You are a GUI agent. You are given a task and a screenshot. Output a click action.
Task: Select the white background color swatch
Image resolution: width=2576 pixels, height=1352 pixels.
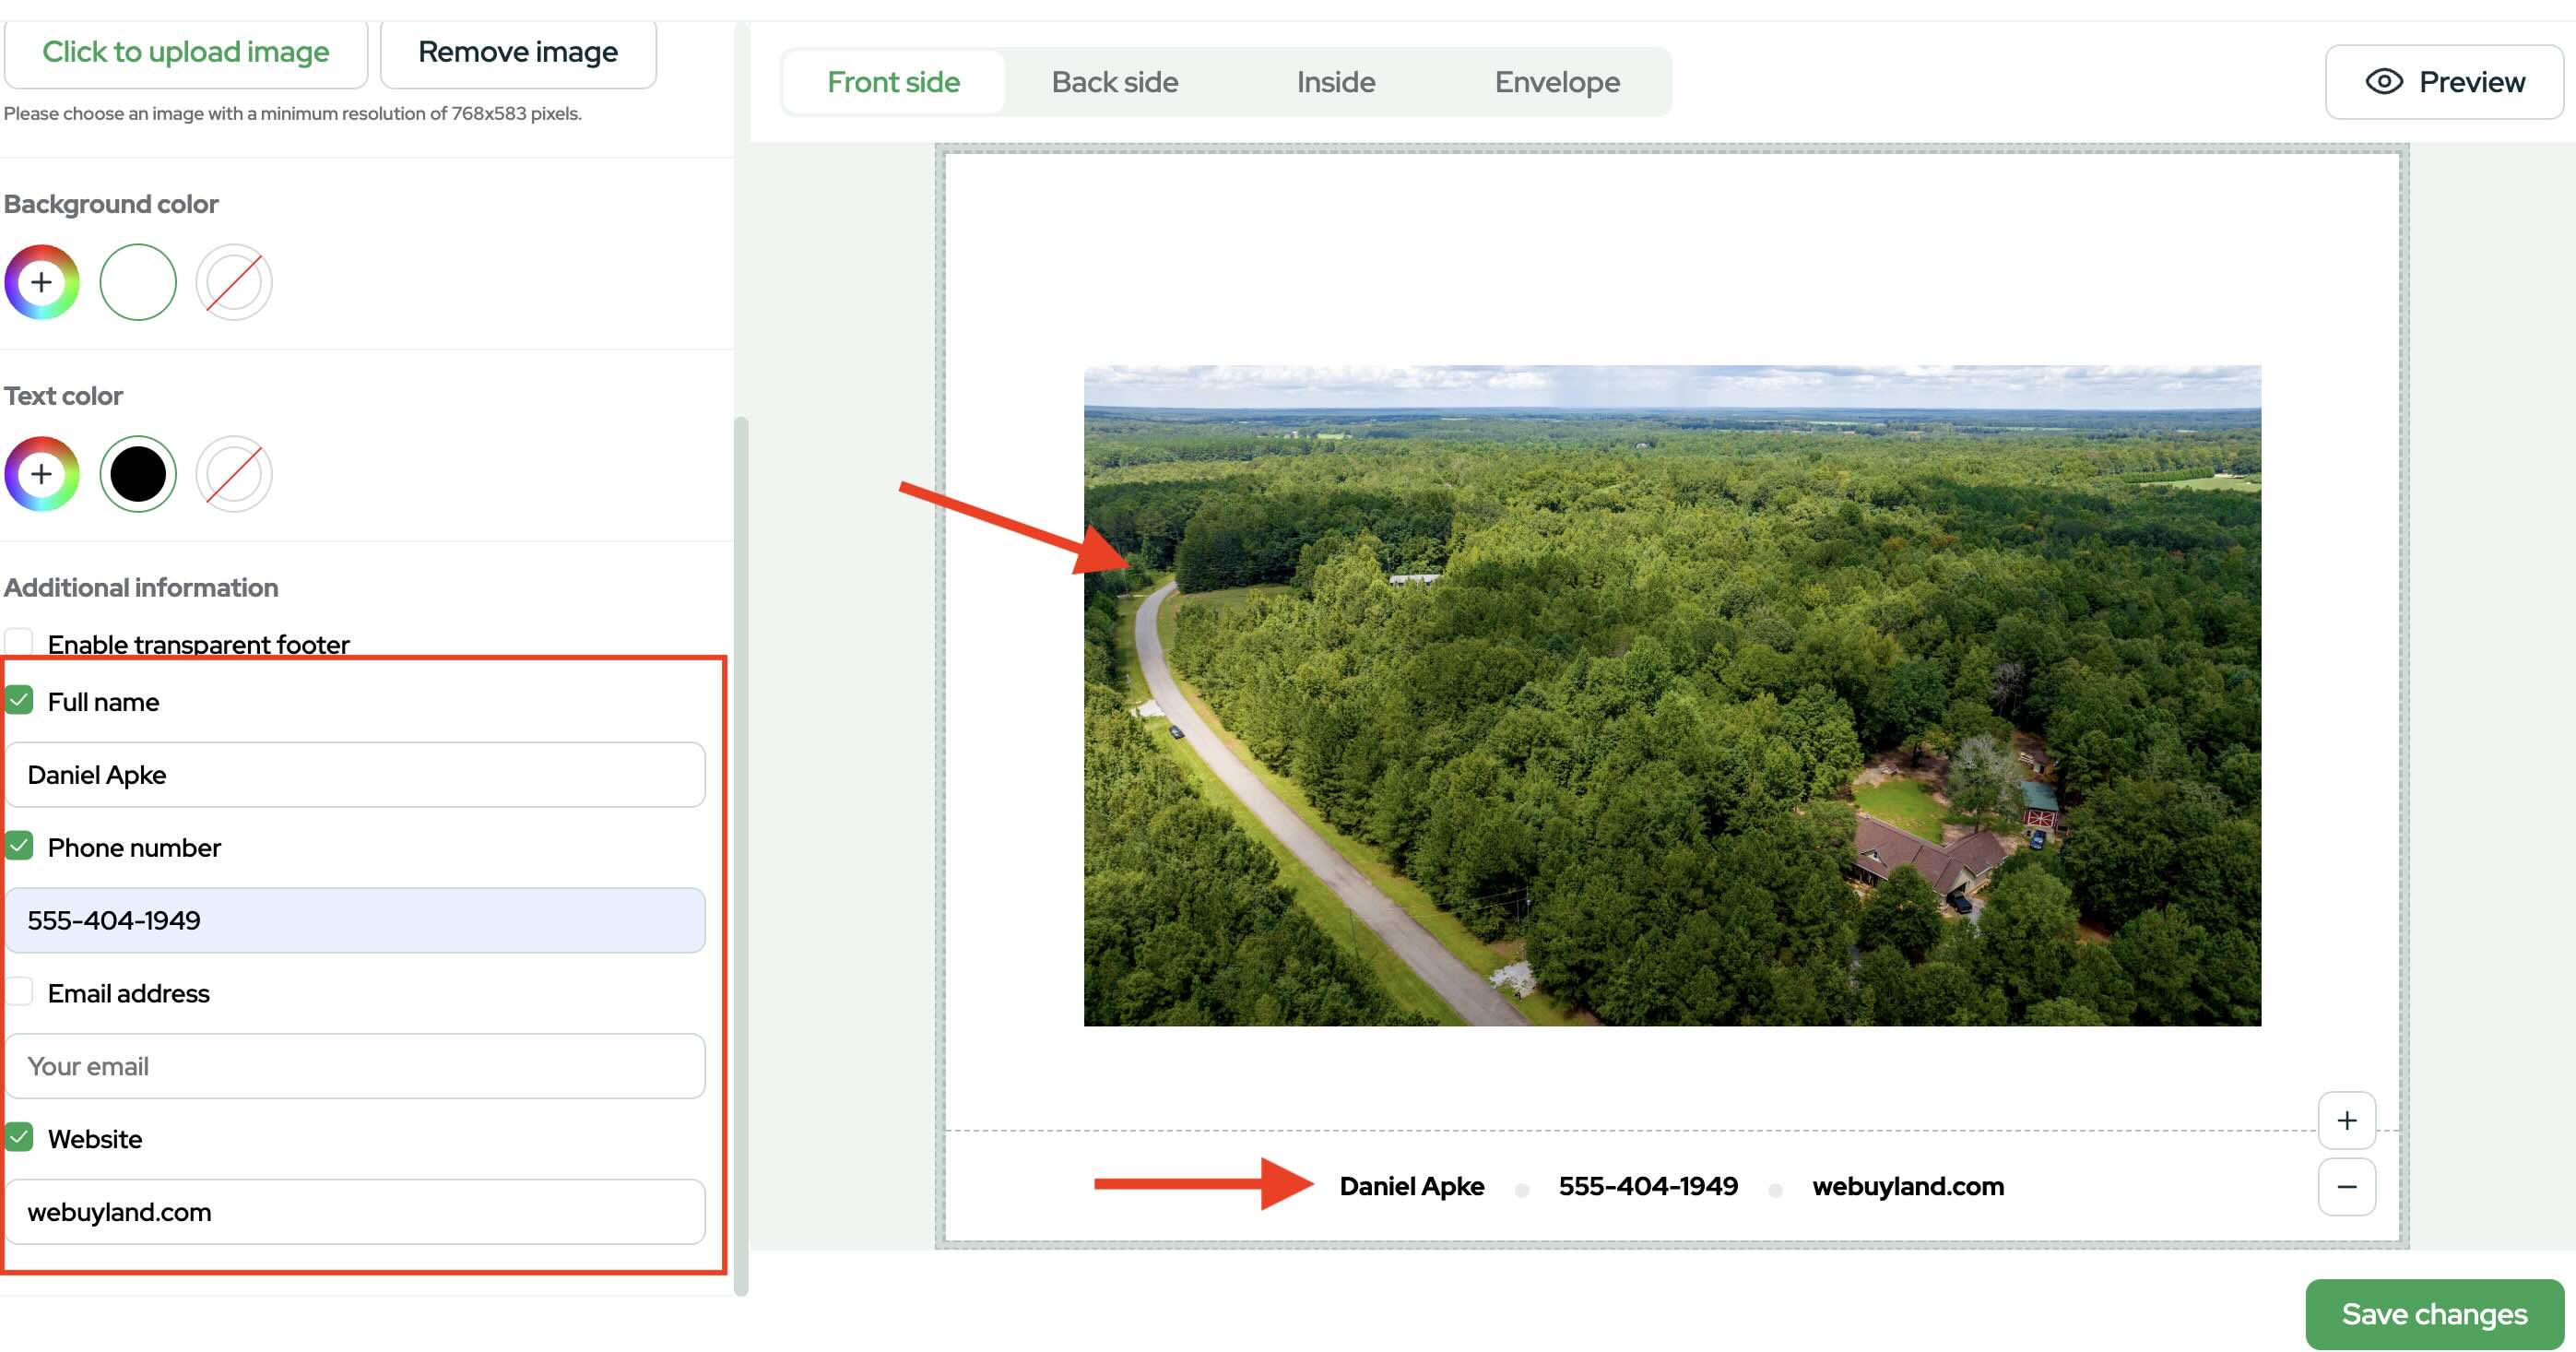pyautogui.click(x=138, y=282)
